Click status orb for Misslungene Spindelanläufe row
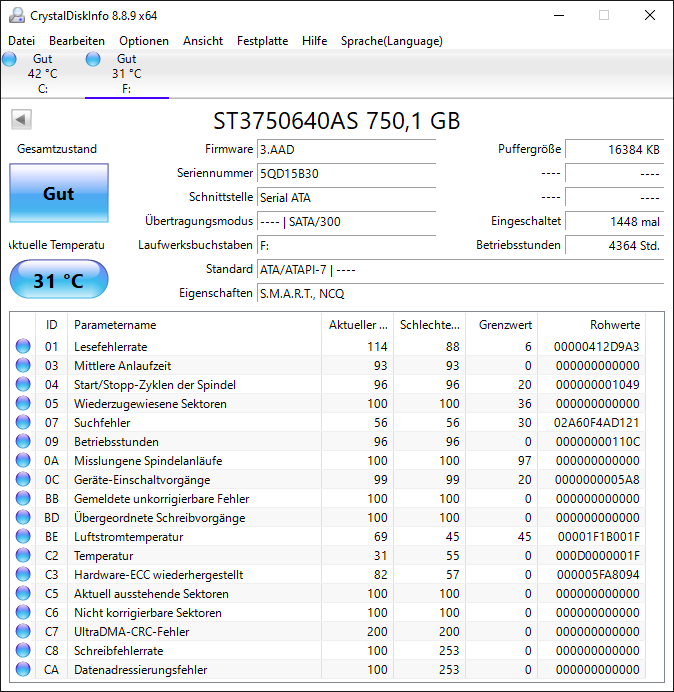 pos(23,460)
